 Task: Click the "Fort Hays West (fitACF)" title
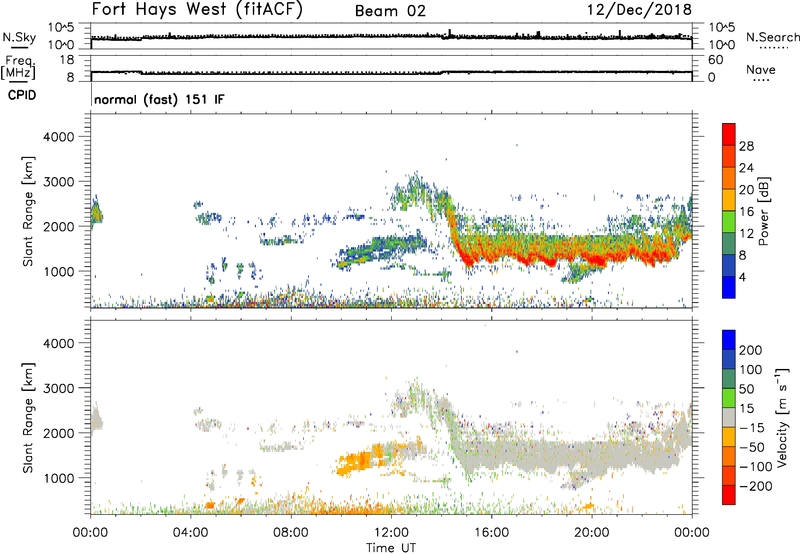(197, 10)
